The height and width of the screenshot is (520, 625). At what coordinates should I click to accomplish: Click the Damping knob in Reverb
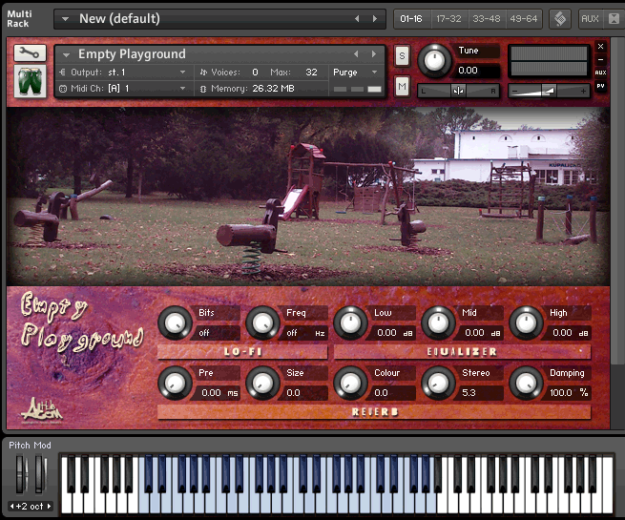tap(526, 383)
